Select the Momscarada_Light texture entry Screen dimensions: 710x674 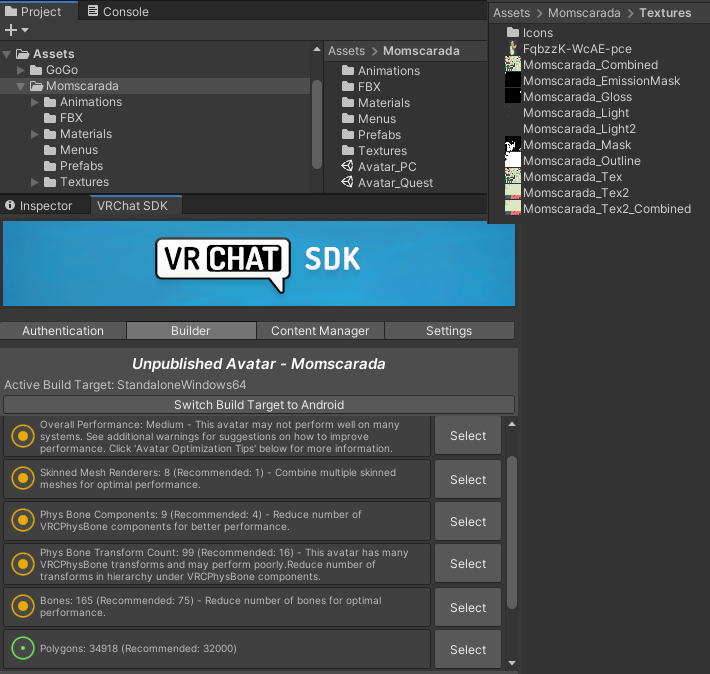tap(576, 112)
